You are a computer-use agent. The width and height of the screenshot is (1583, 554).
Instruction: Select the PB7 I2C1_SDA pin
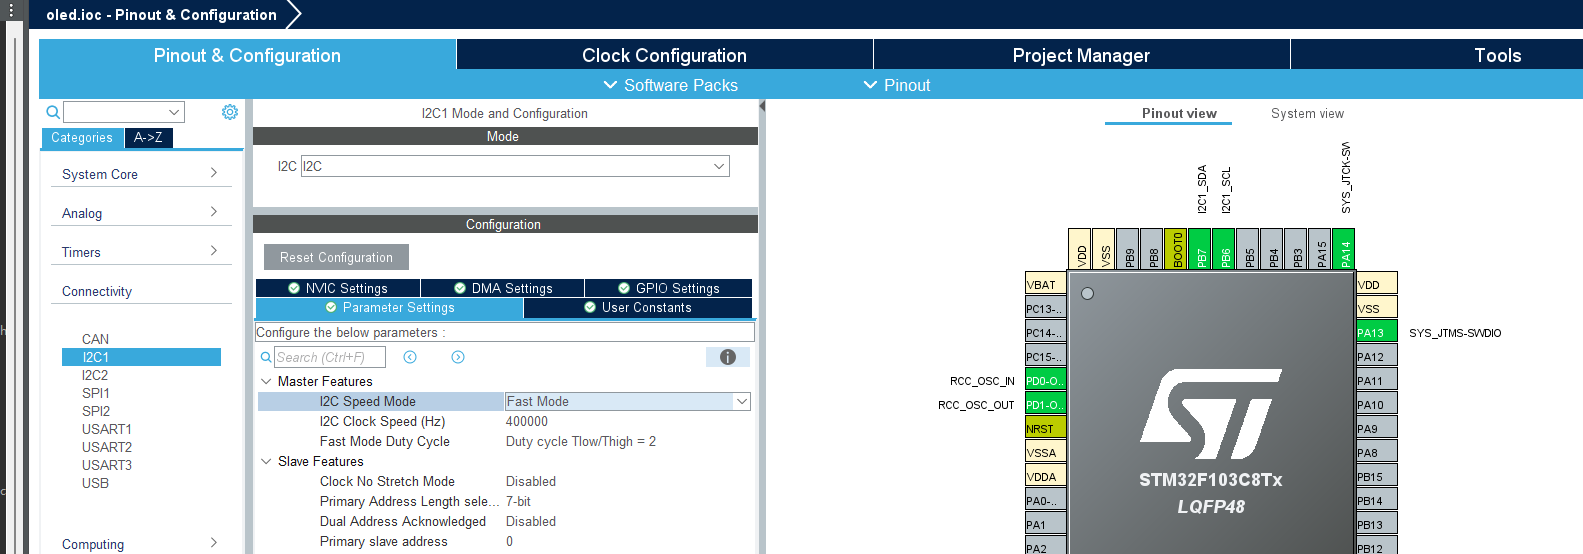1199,249
